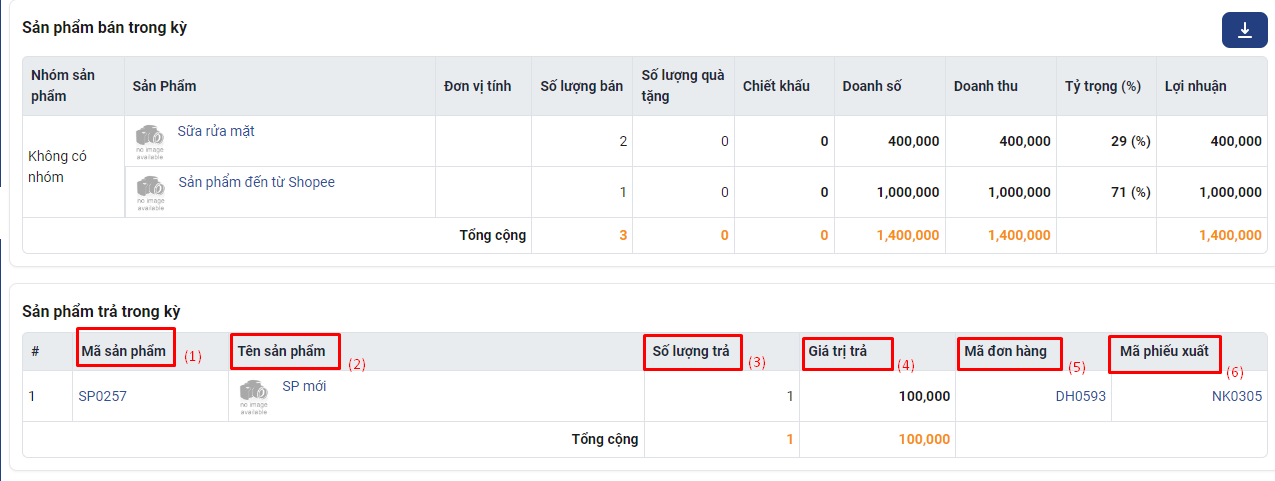This screenshot has width=1275, height=481.
Task: Click the Lợi nhuận column header
Action: (1195, 86)
